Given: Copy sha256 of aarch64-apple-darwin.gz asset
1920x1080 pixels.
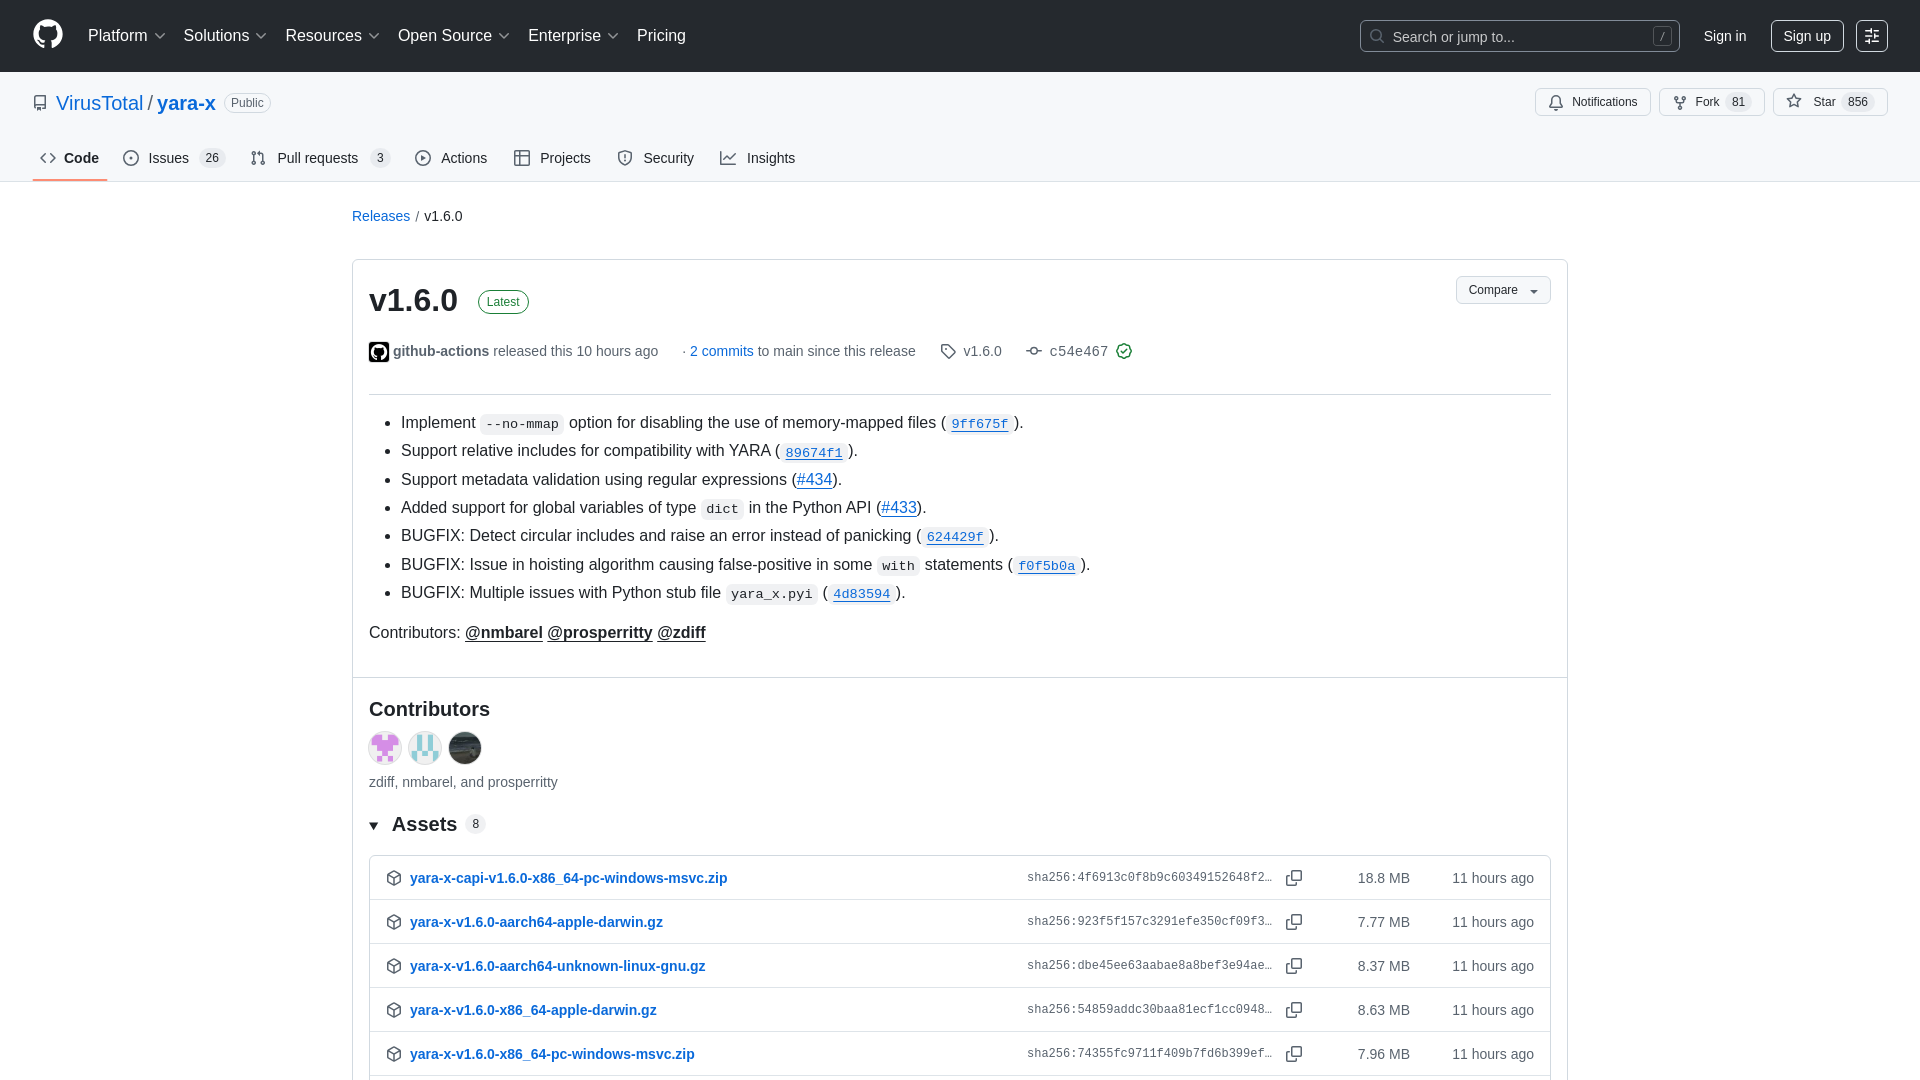Looking at the screenshot, I should coord(1294,922).
